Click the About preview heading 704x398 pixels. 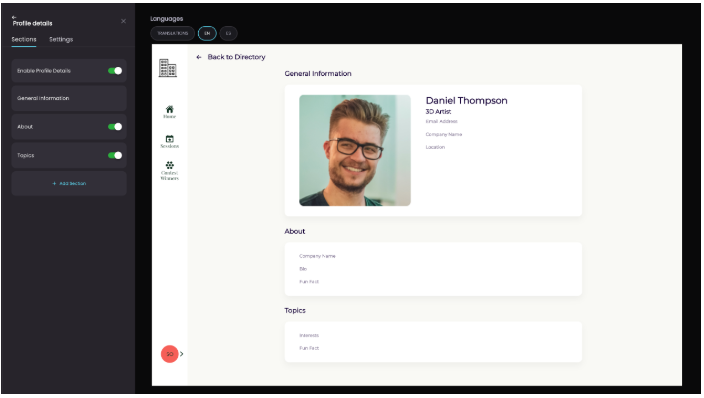(x=295, y=231)
